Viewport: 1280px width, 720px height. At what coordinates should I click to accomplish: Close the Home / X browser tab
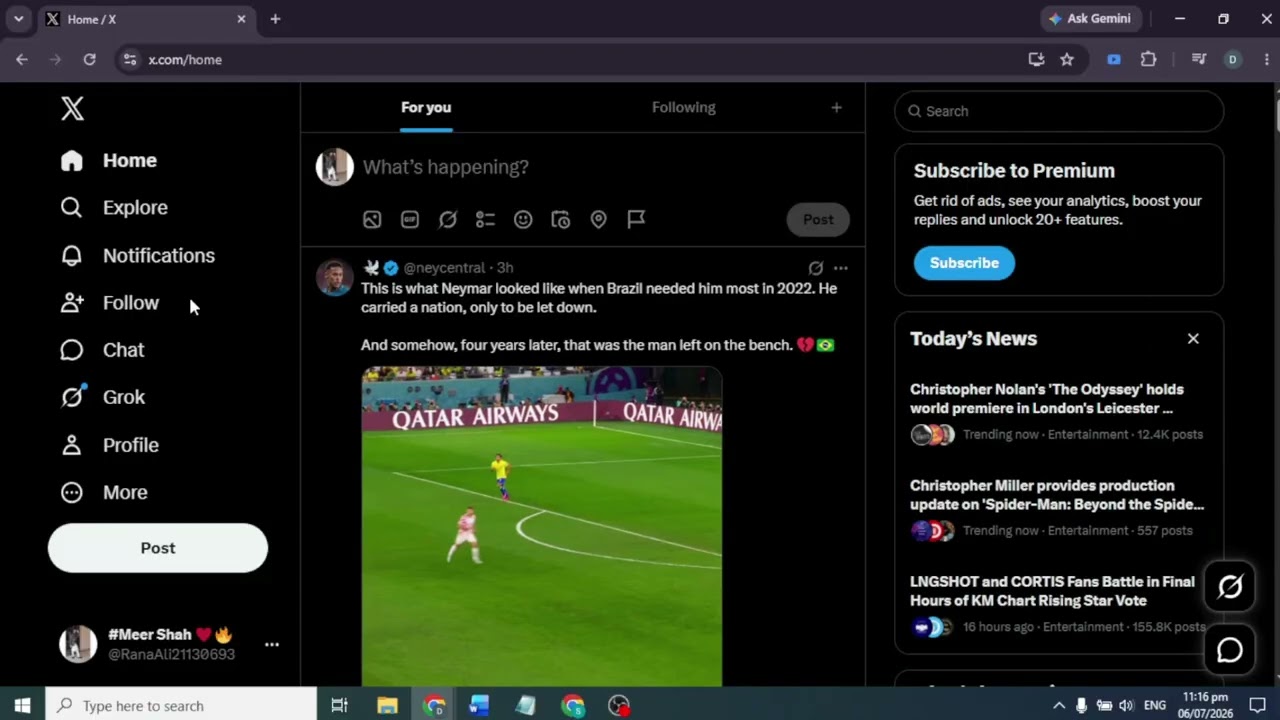click(241, 19)
